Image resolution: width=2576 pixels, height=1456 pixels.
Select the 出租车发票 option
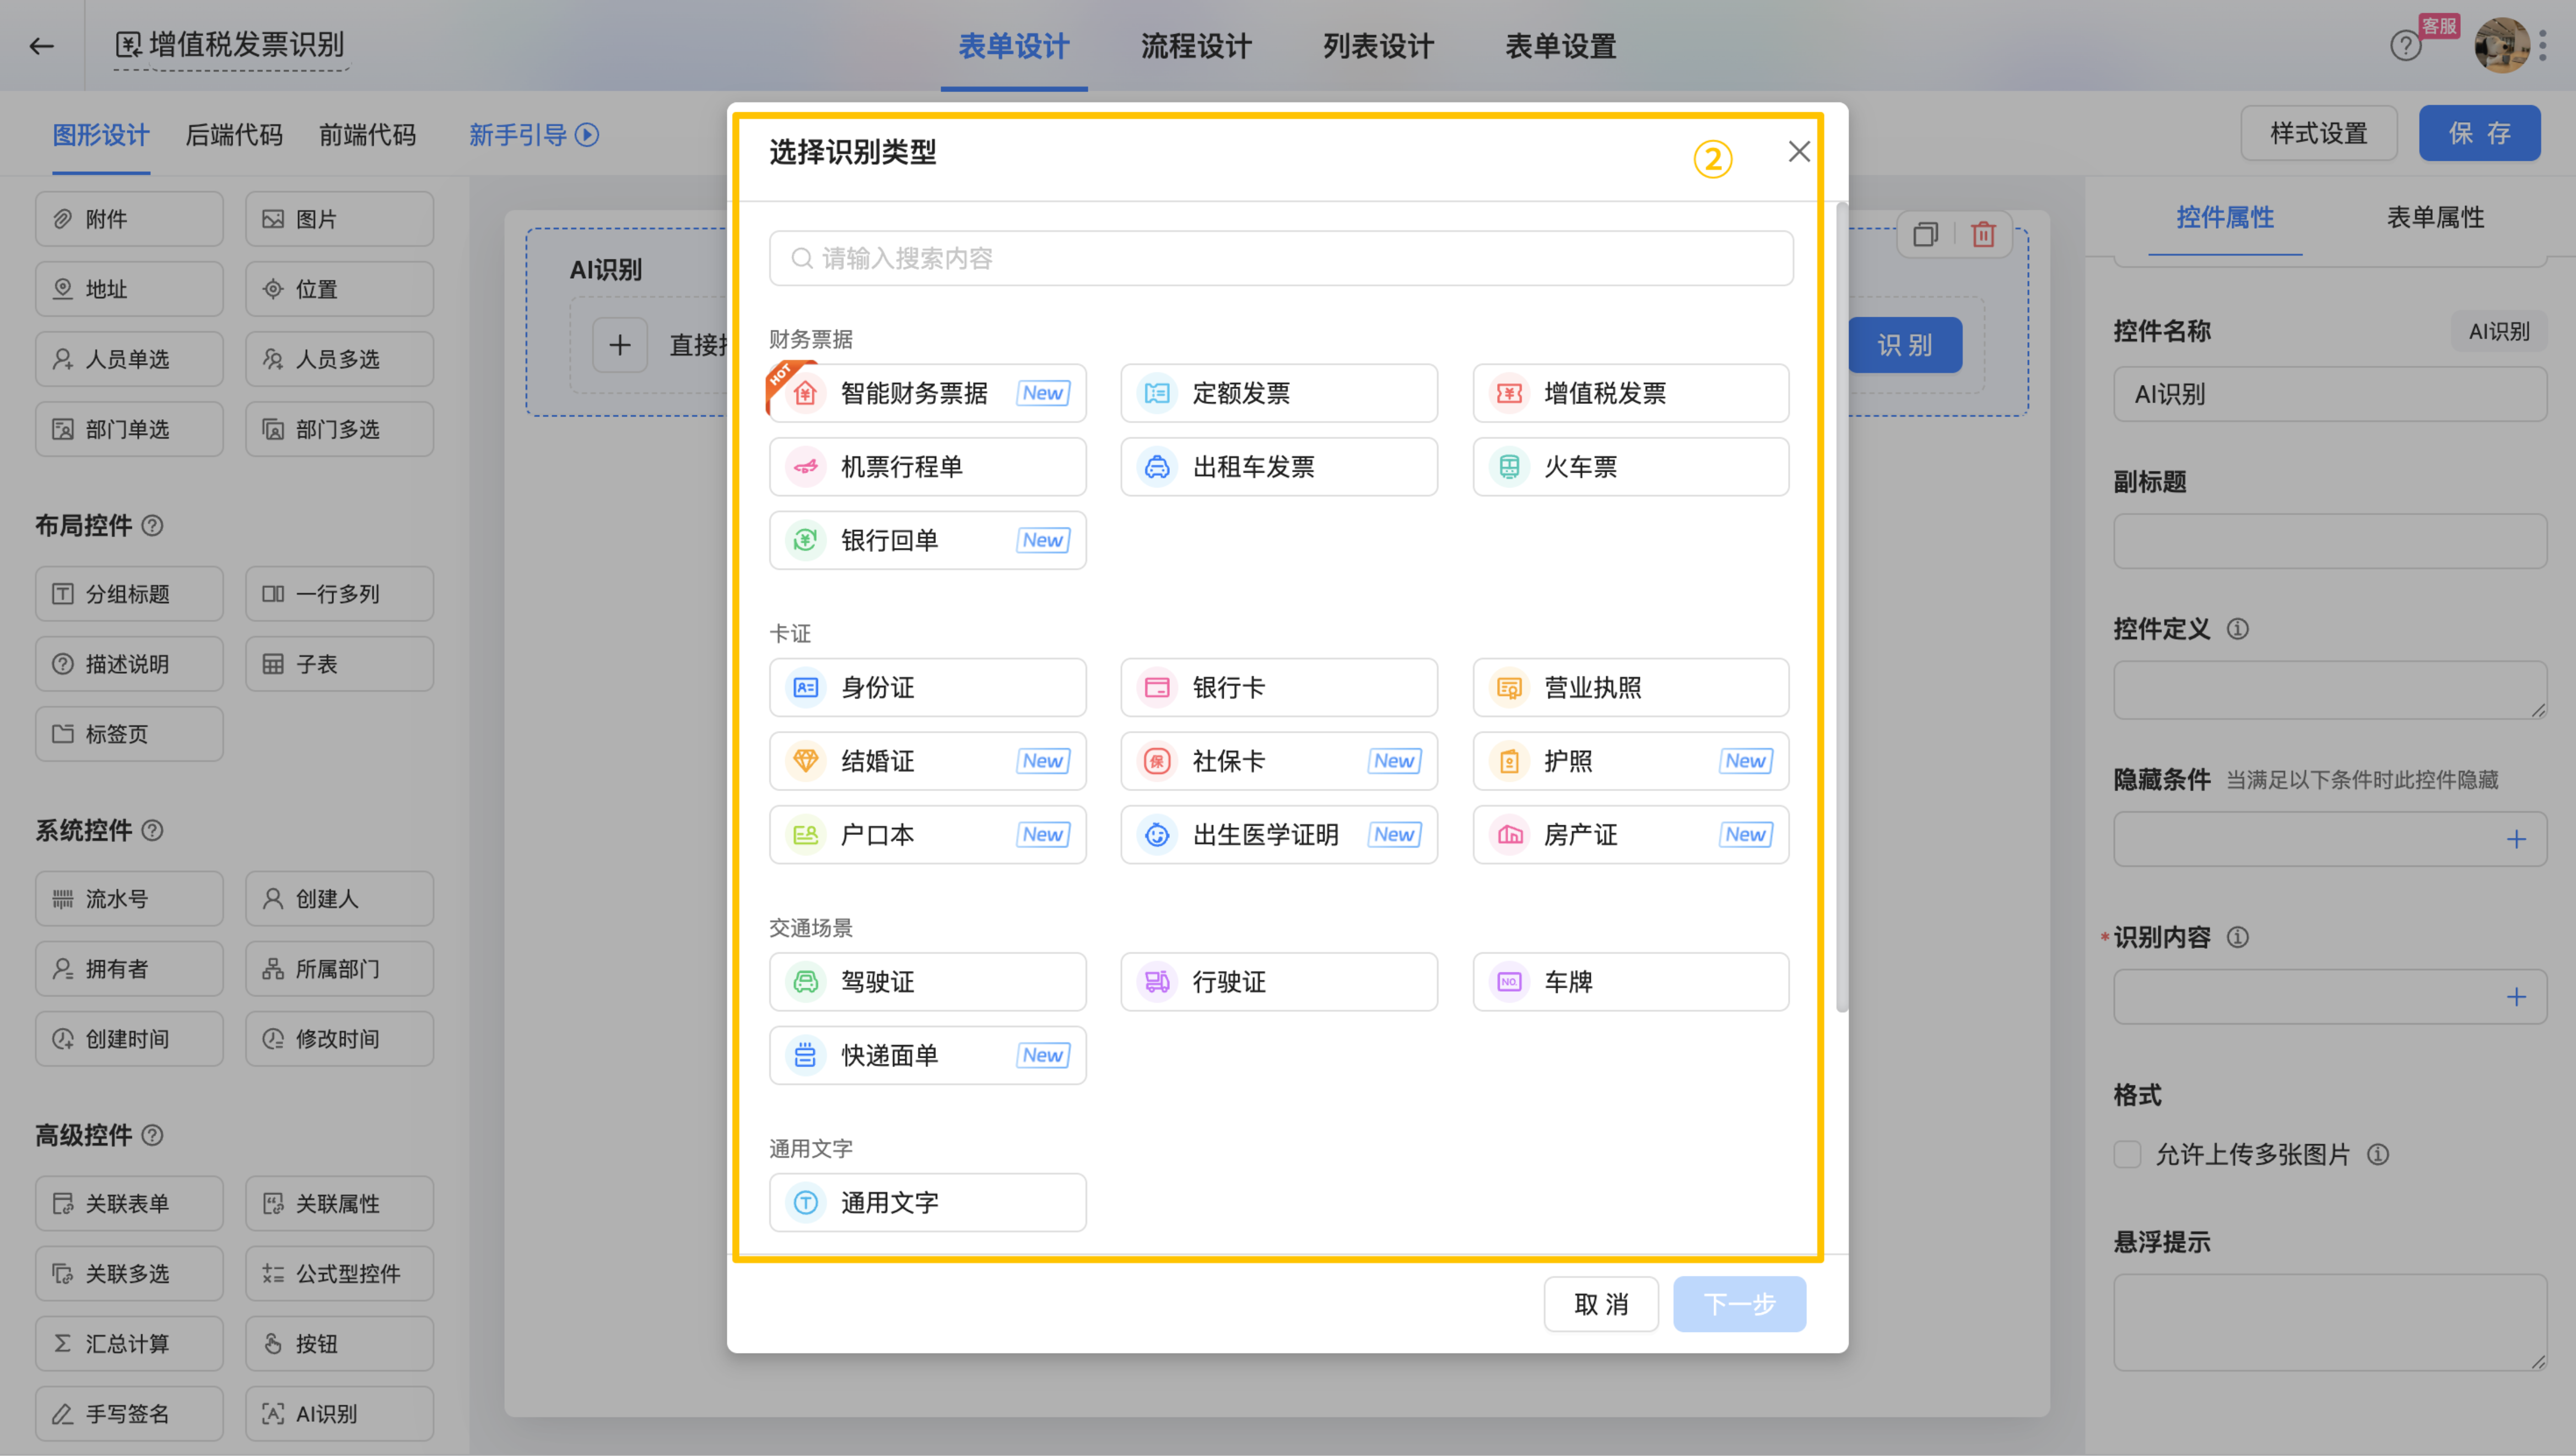(x=1278, y=467)
